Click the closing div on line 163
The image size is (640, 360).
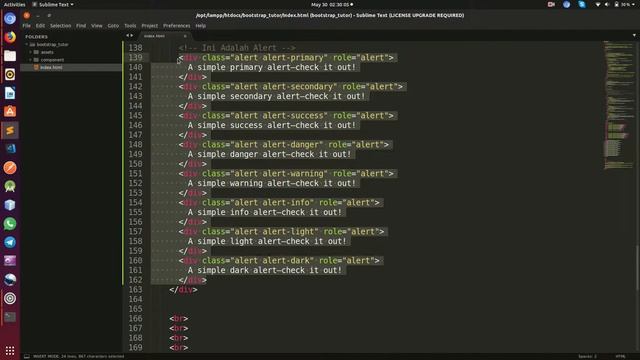click(183, 289)
